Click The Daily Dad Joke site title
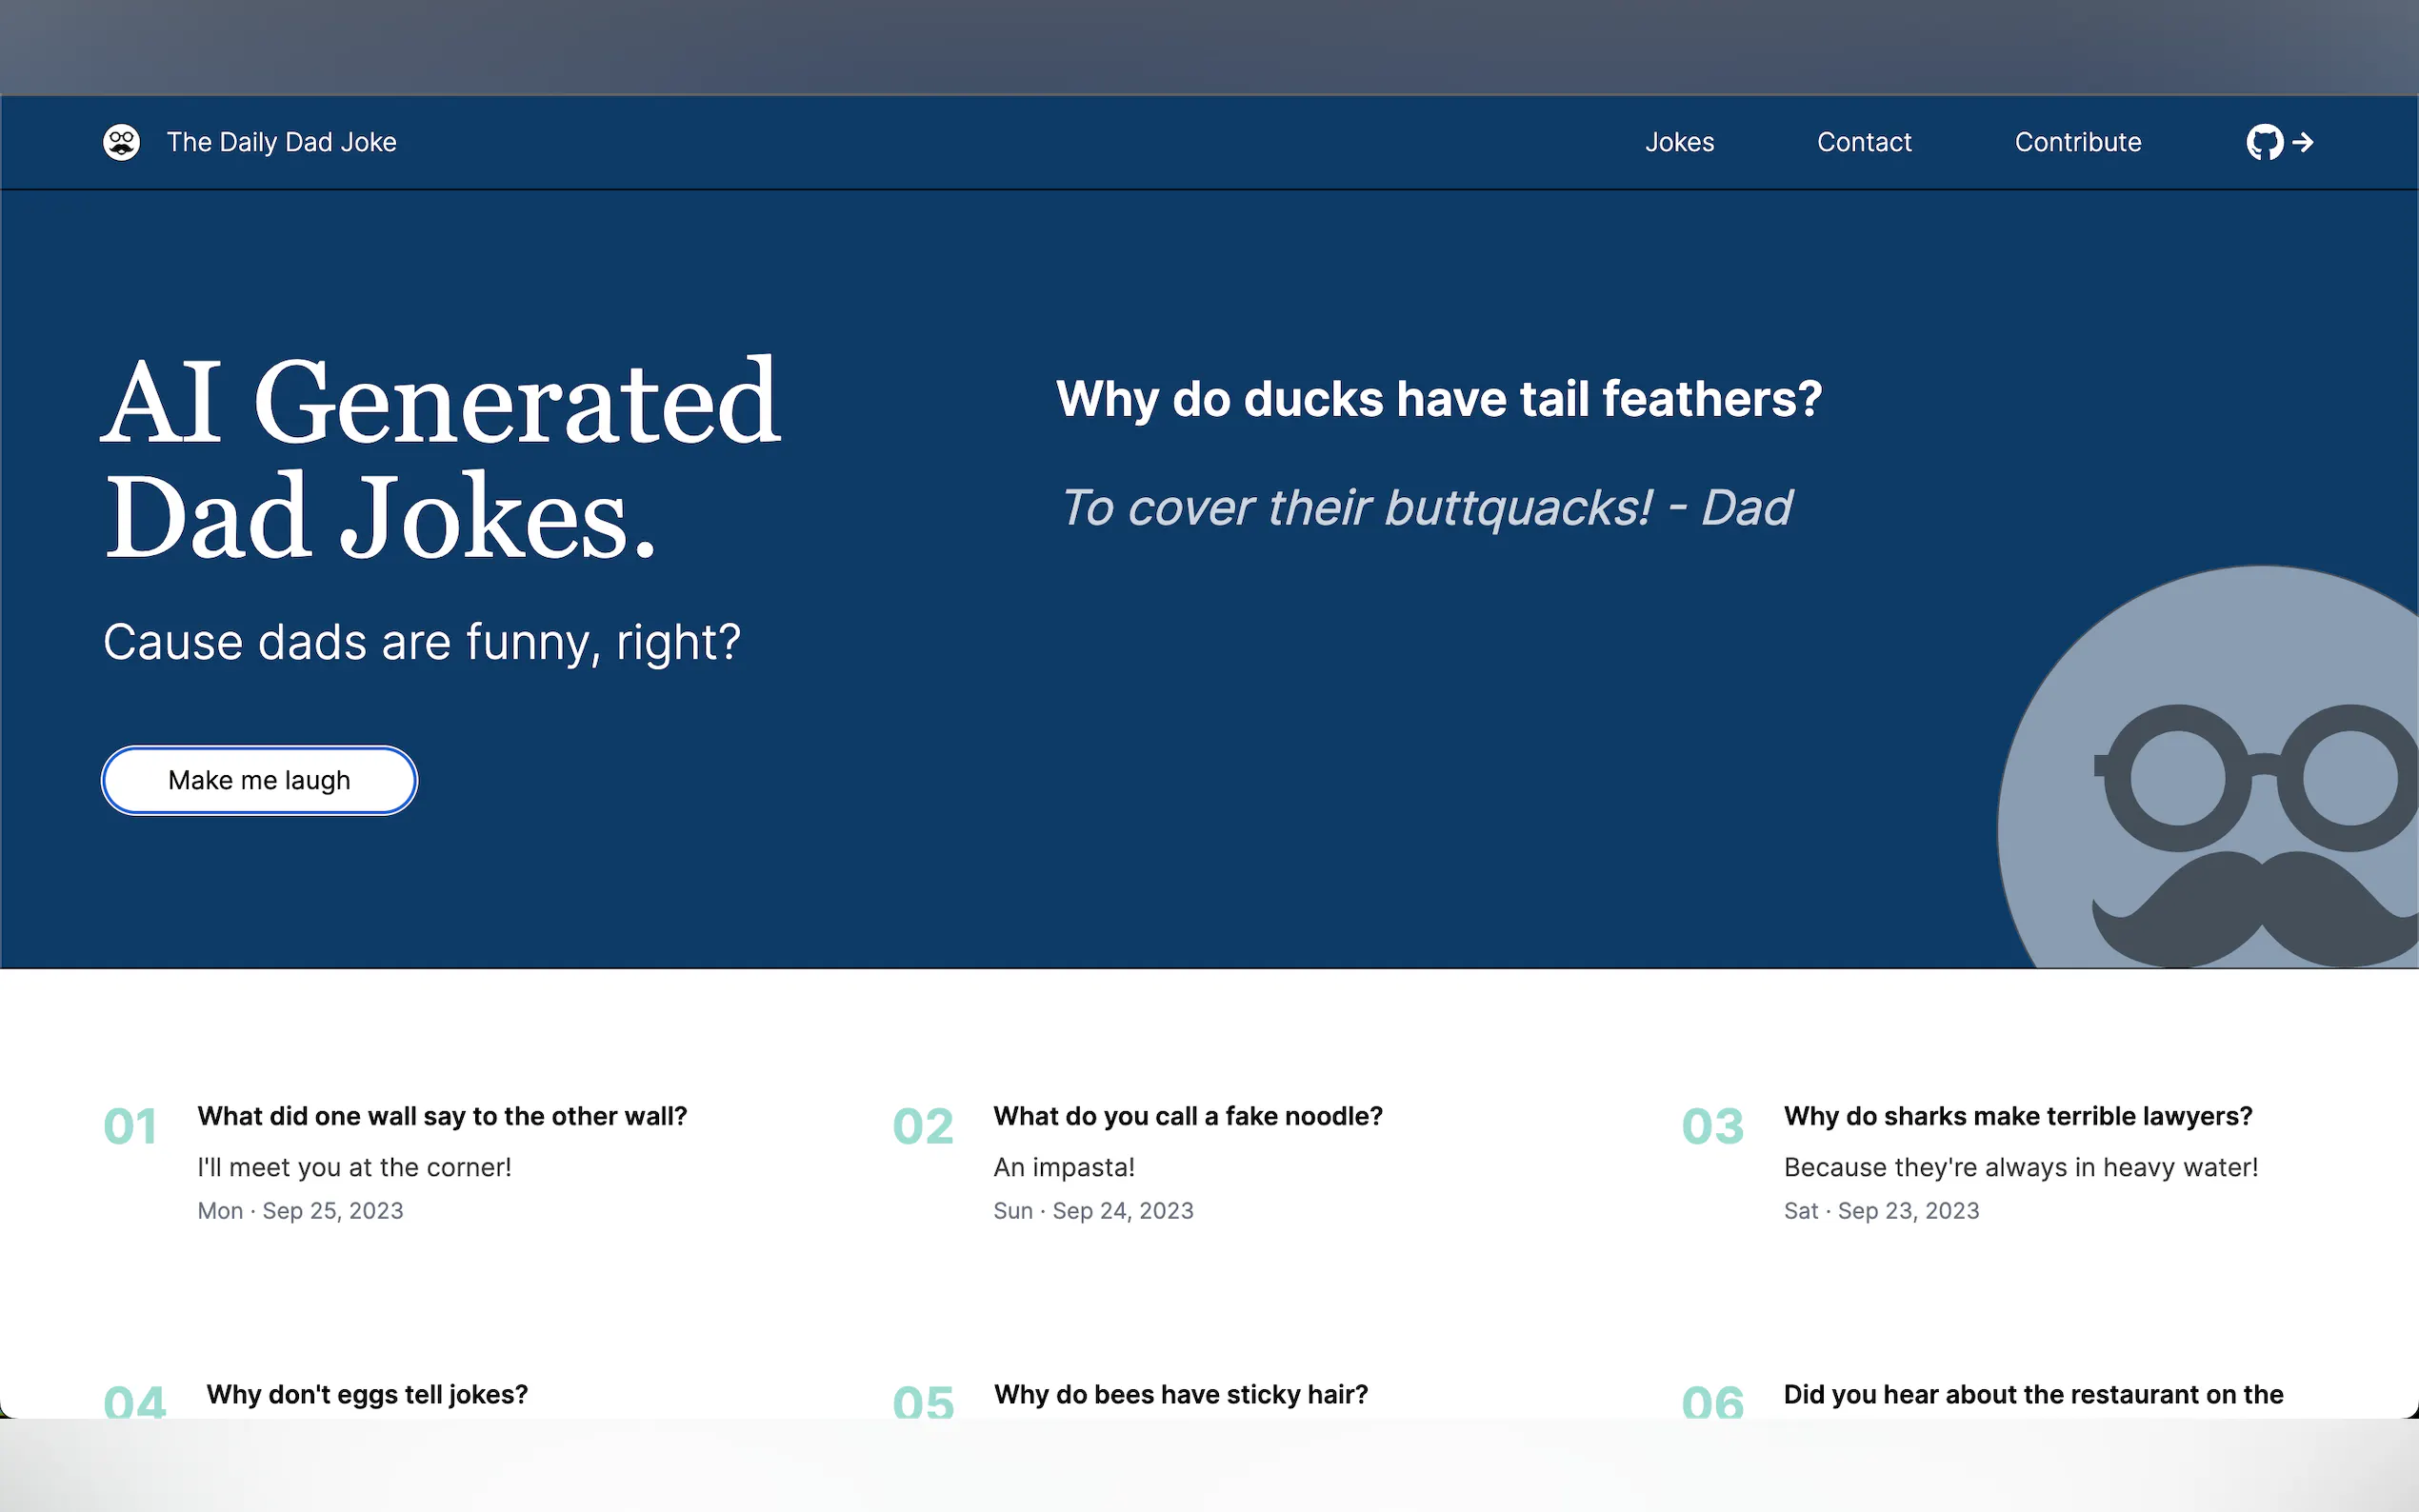This screenshot has height=1512, width=2419. 281,142
